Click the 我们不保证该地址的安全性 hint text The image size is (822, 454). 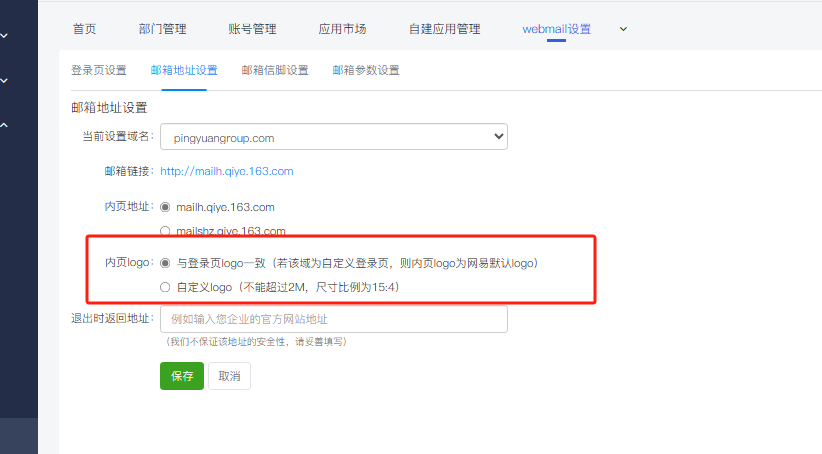256,342
